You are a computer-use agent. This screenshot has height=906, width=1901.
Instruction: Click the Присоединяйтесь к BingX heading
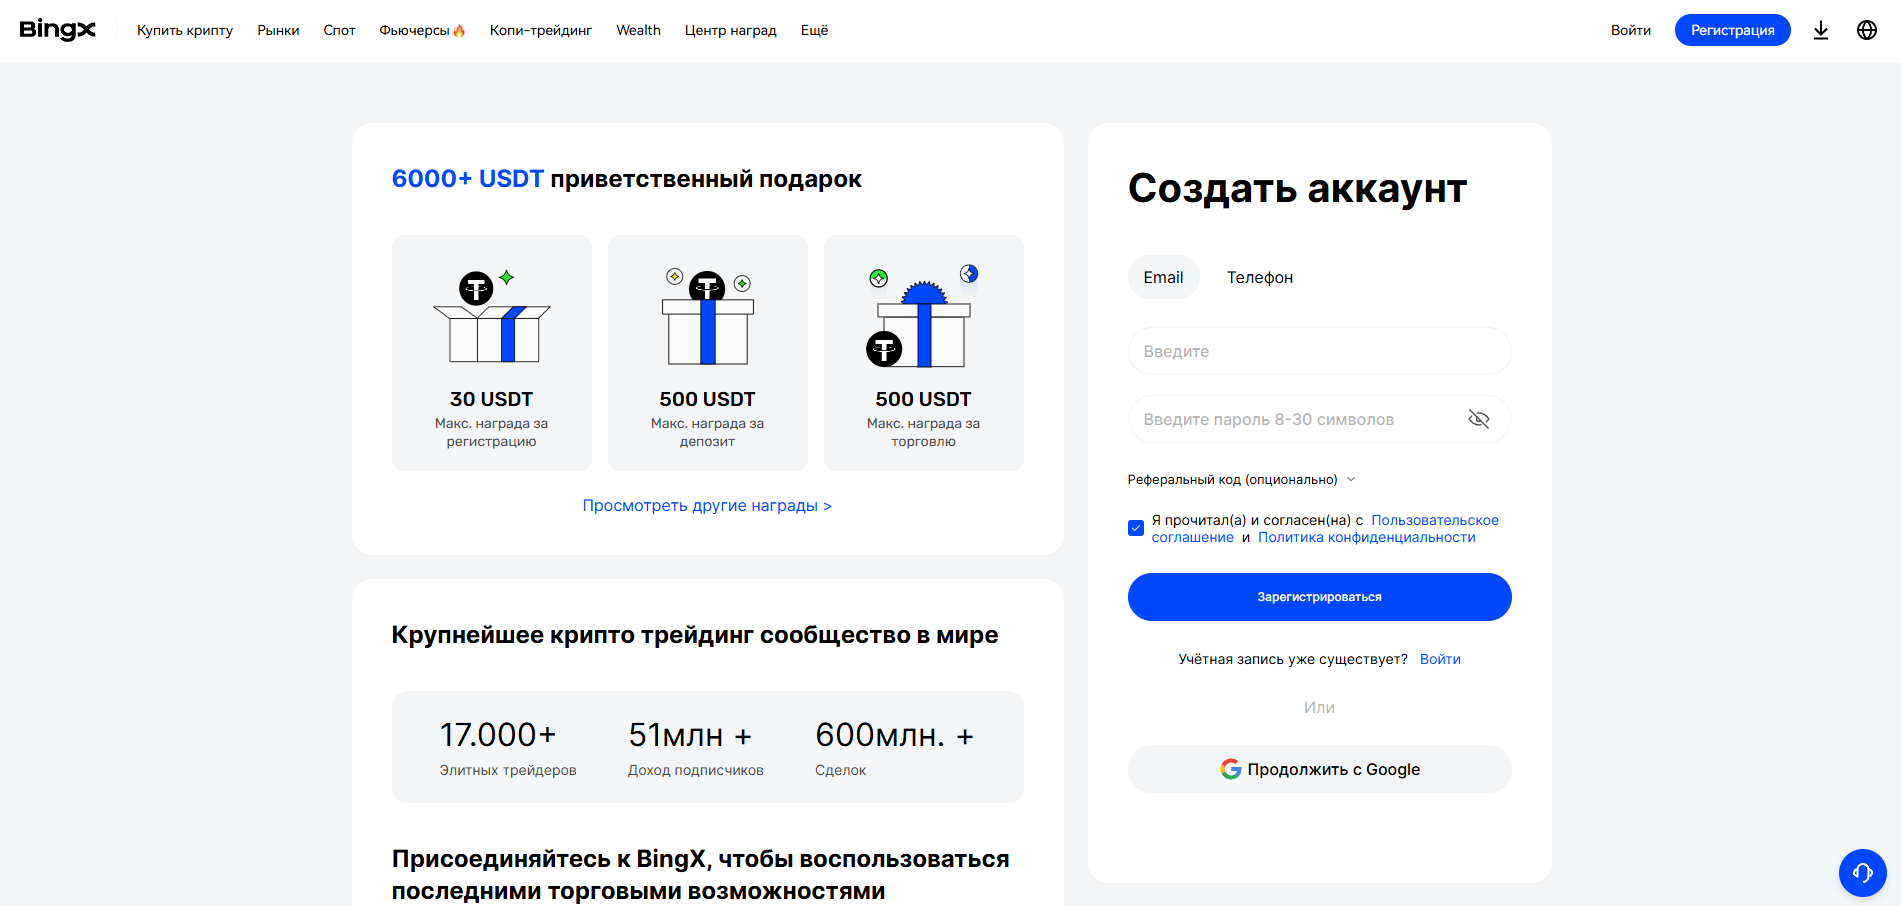(x=701, y=875)
